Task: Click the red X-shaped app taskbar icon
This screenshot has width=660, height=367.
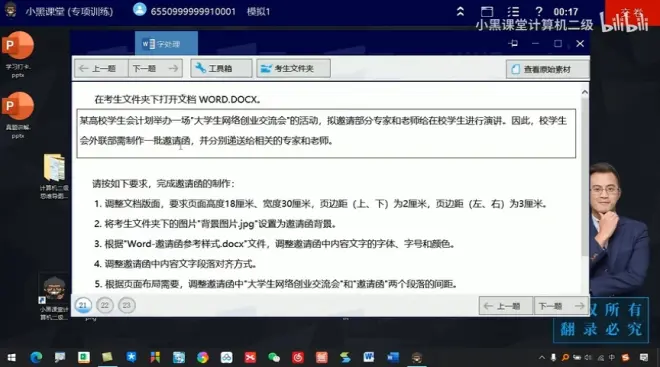Action: (x=250, y=357)
